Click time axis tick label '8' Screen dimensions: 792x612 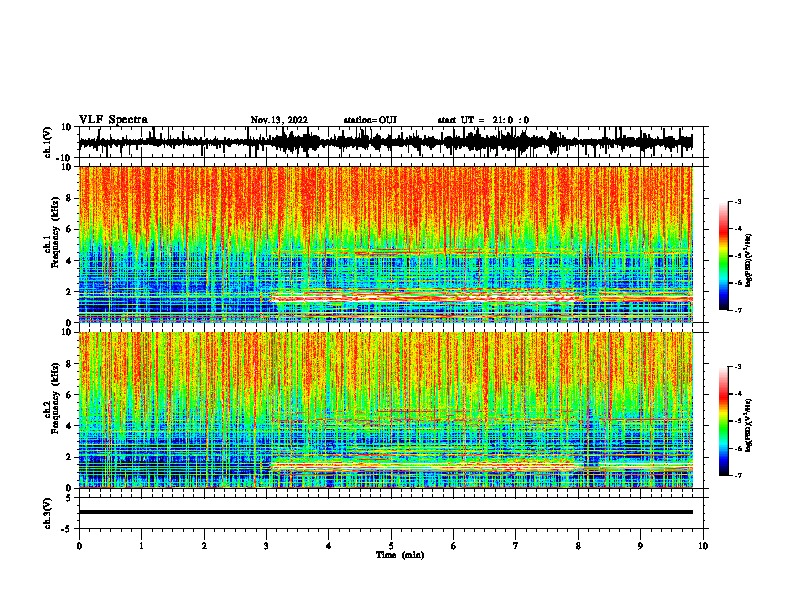click(578, 546)
